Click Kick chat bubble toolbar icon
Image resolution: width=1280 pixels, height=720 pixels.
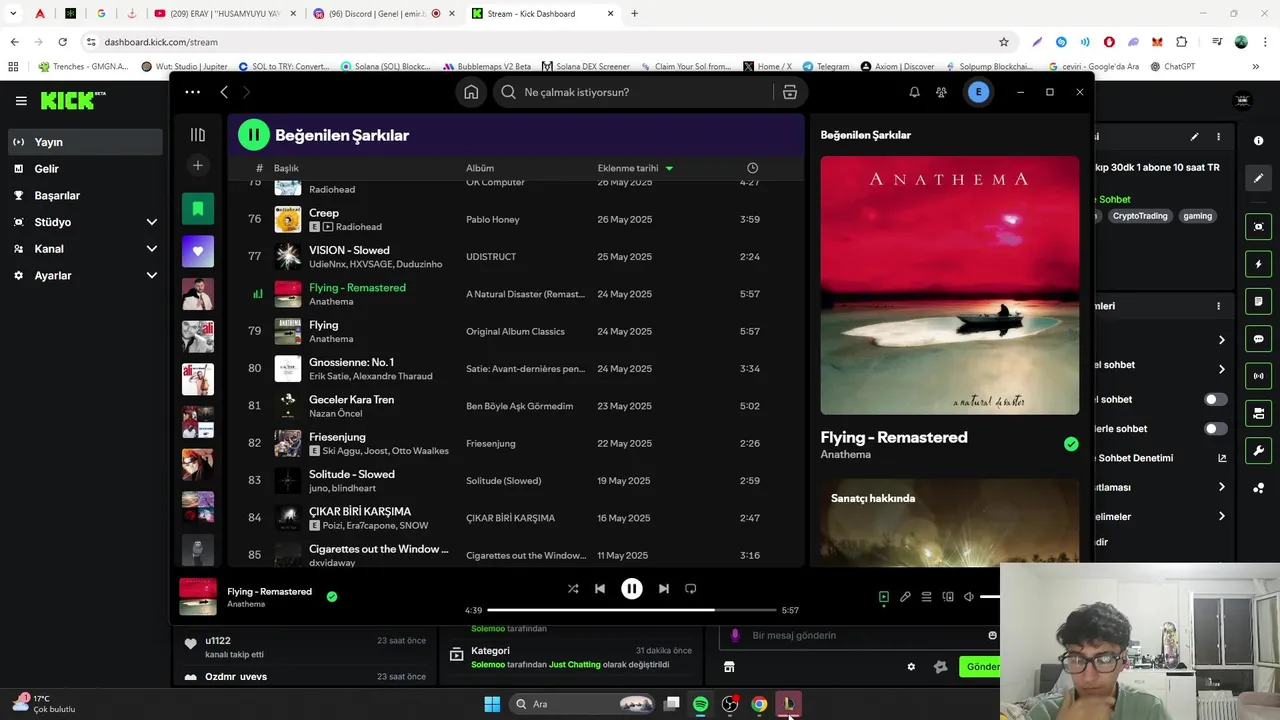click(x=1259, y=339)
